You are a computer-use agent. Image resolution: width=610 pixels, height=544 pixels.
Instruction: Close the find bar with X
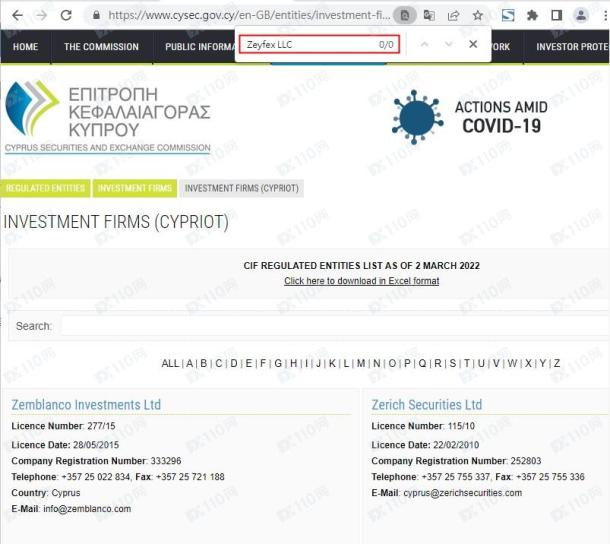pos(473,44)
